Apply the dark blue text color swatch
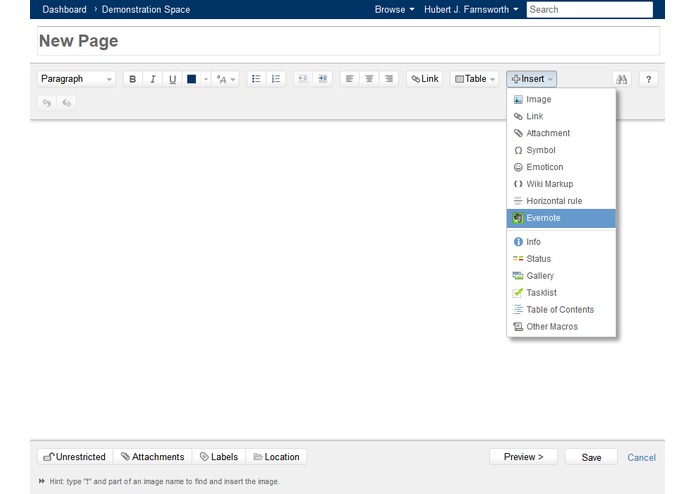This screenshot has width=695, height=494. pos(191,79)
